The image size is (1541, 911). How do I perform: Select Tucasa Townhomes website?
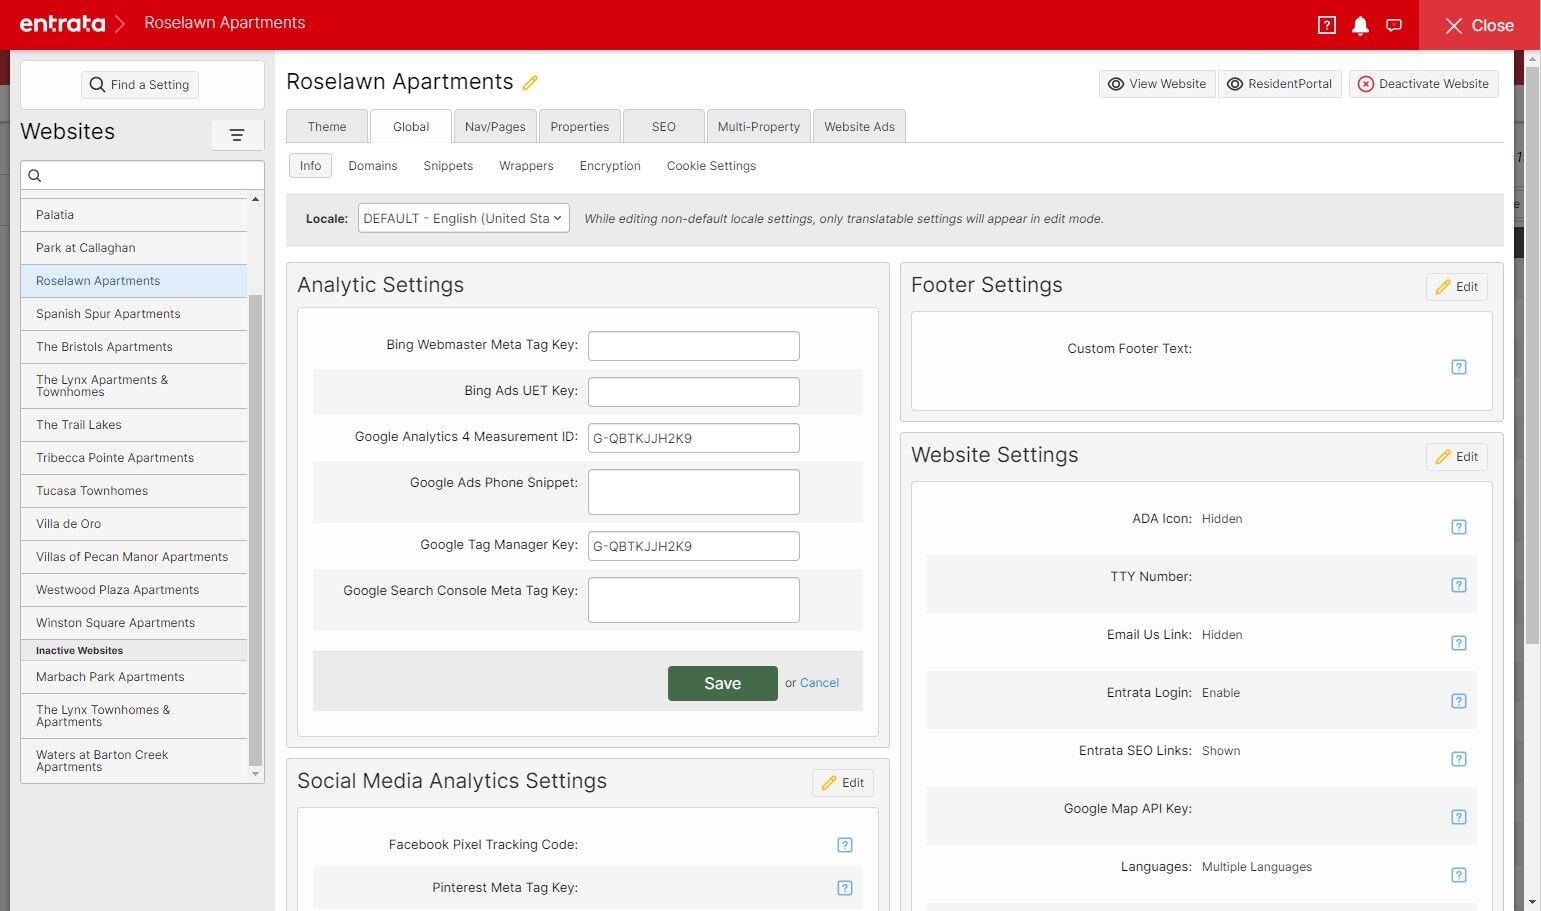tap(134, 491)
